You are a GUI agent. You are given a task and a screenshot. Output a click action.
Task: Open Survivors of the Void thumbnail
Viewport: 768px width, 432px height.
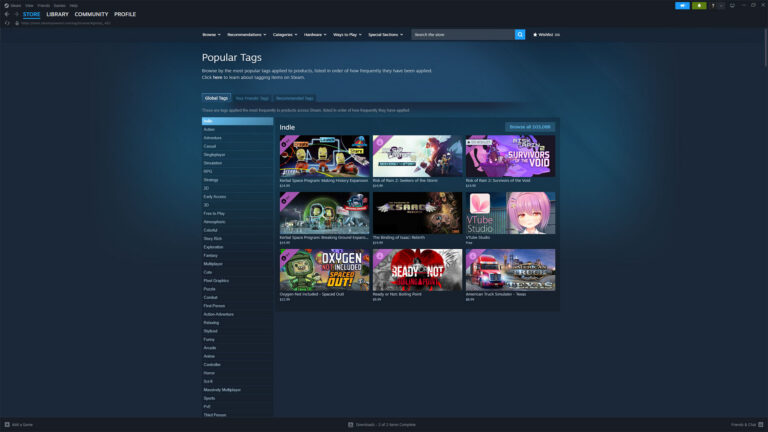510,156
